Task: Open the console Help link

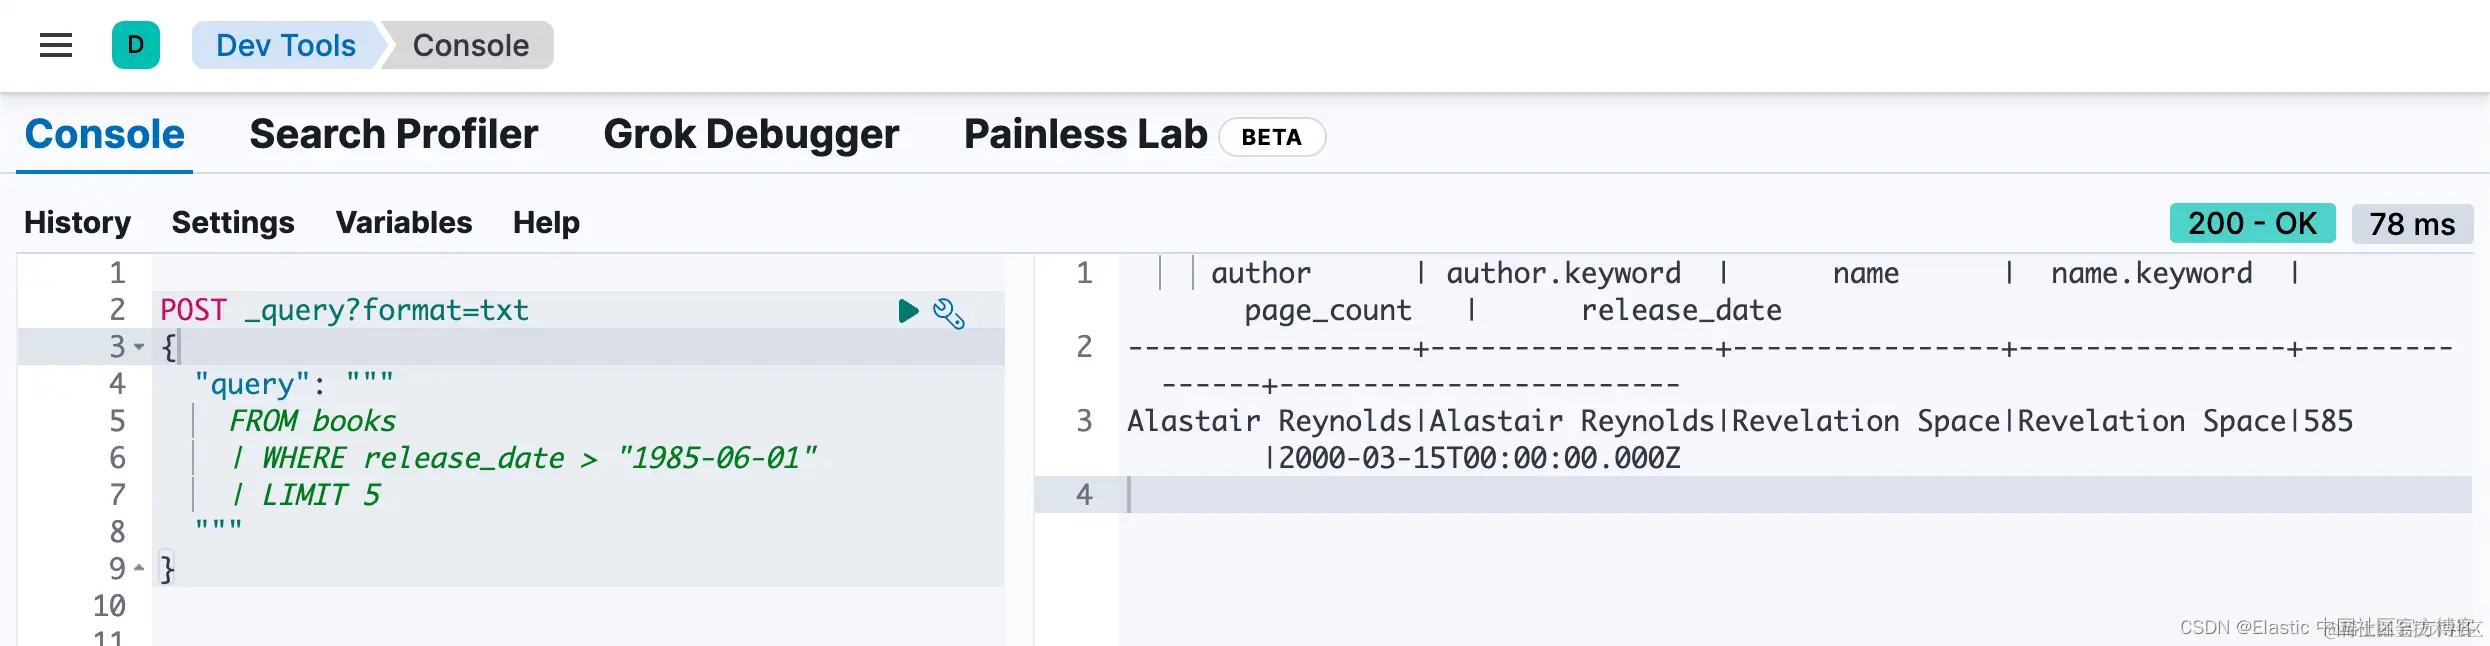Action: (x=546, y=222)
